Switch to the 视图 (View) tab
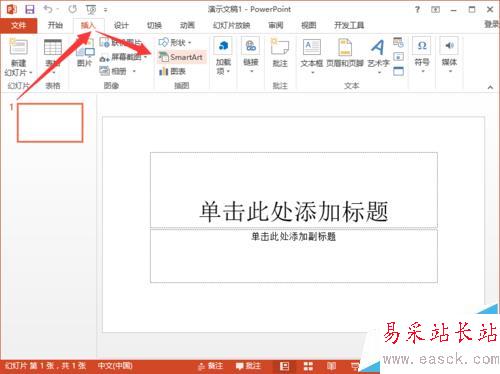The image size is (500, 374). pos(308,25)
